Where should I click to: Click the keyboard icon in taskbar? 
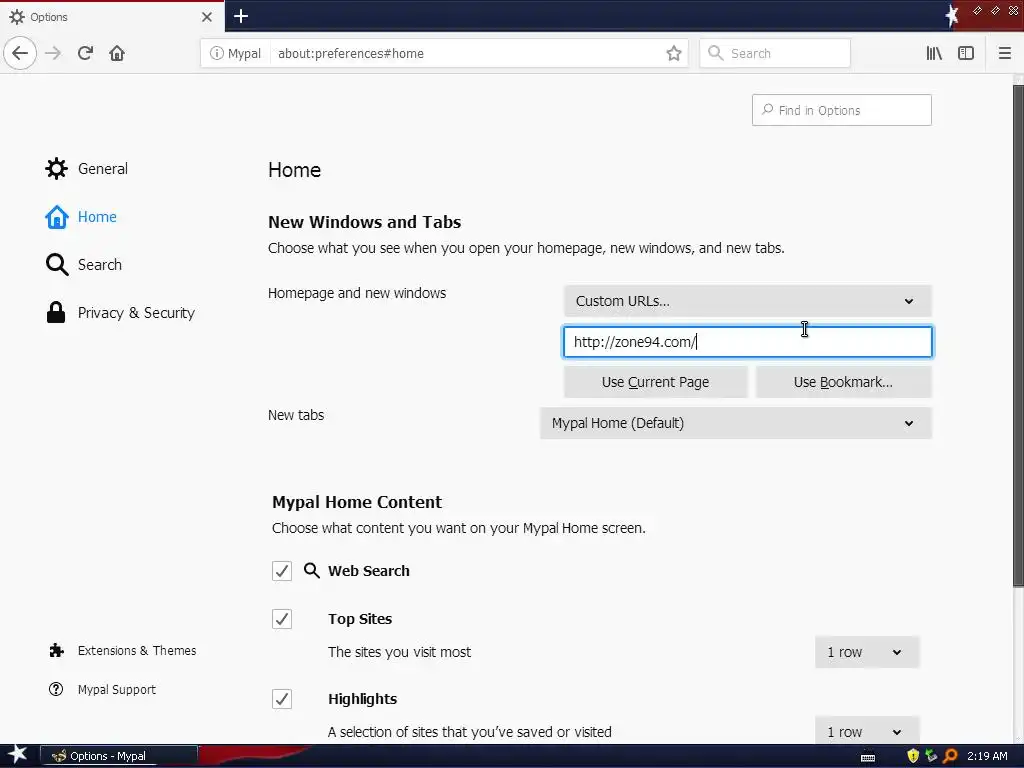[868, 757]
